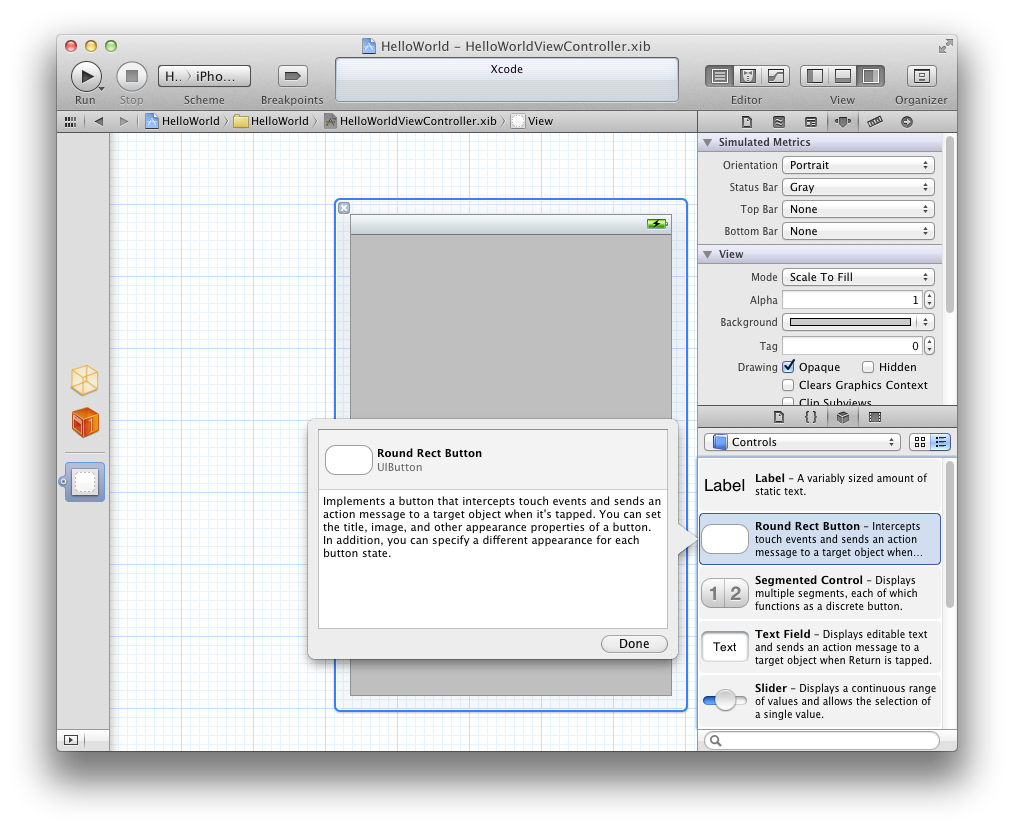1014x830 pixels.
Task: Select the Size inspector ruler icon
Action: pos(877,121)
